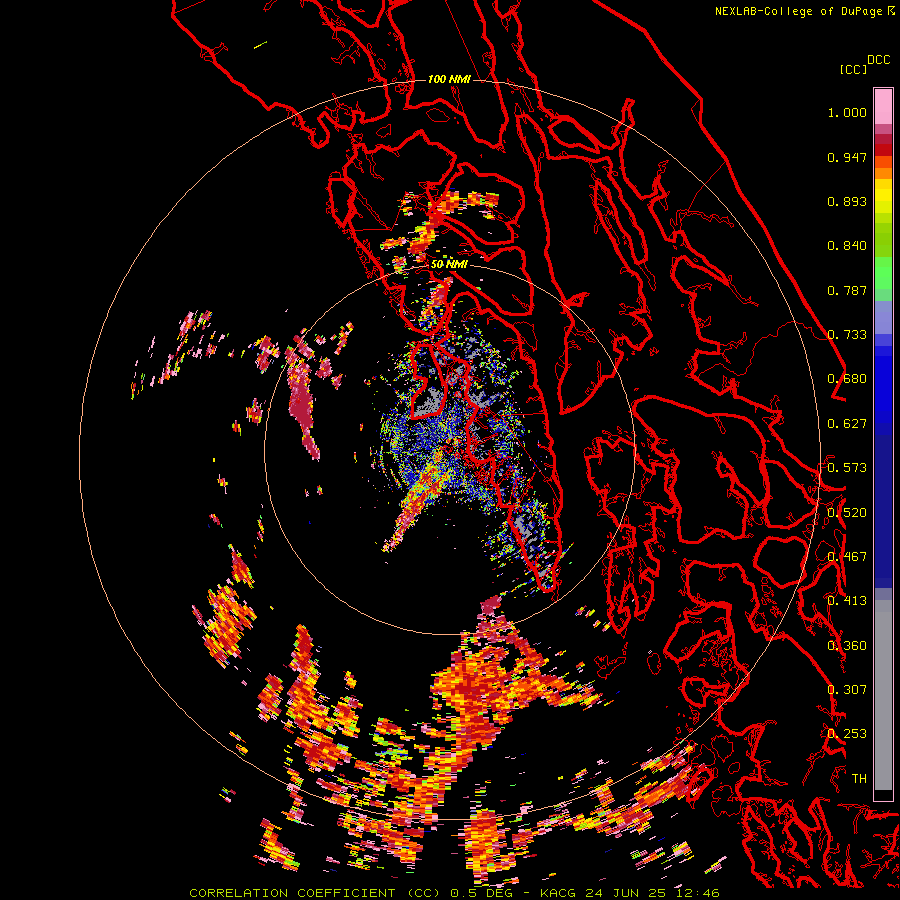This screenshot has height=900, width=900.
Task: Click the TH threshold label
Action: [859, 779]
